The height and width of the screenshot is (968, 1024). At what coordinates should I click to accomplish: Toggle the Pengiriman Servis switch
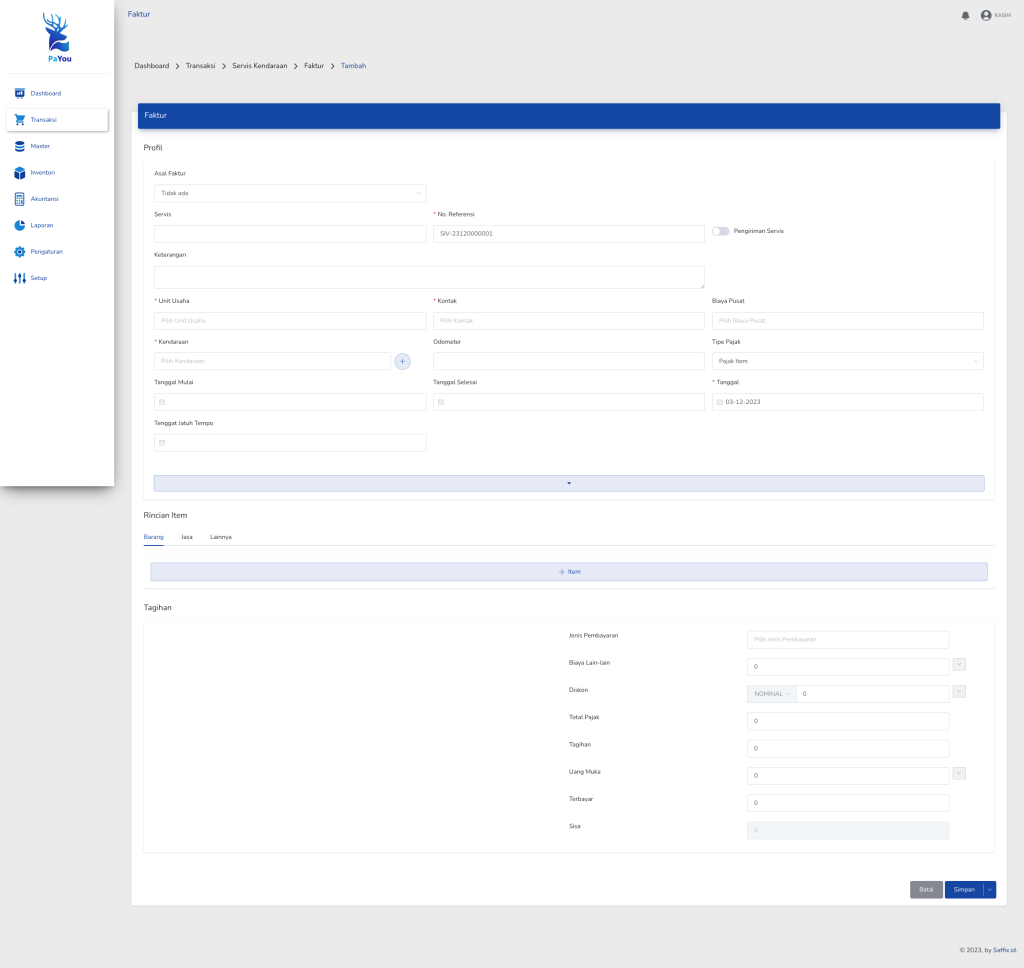[x=720, y=231]
